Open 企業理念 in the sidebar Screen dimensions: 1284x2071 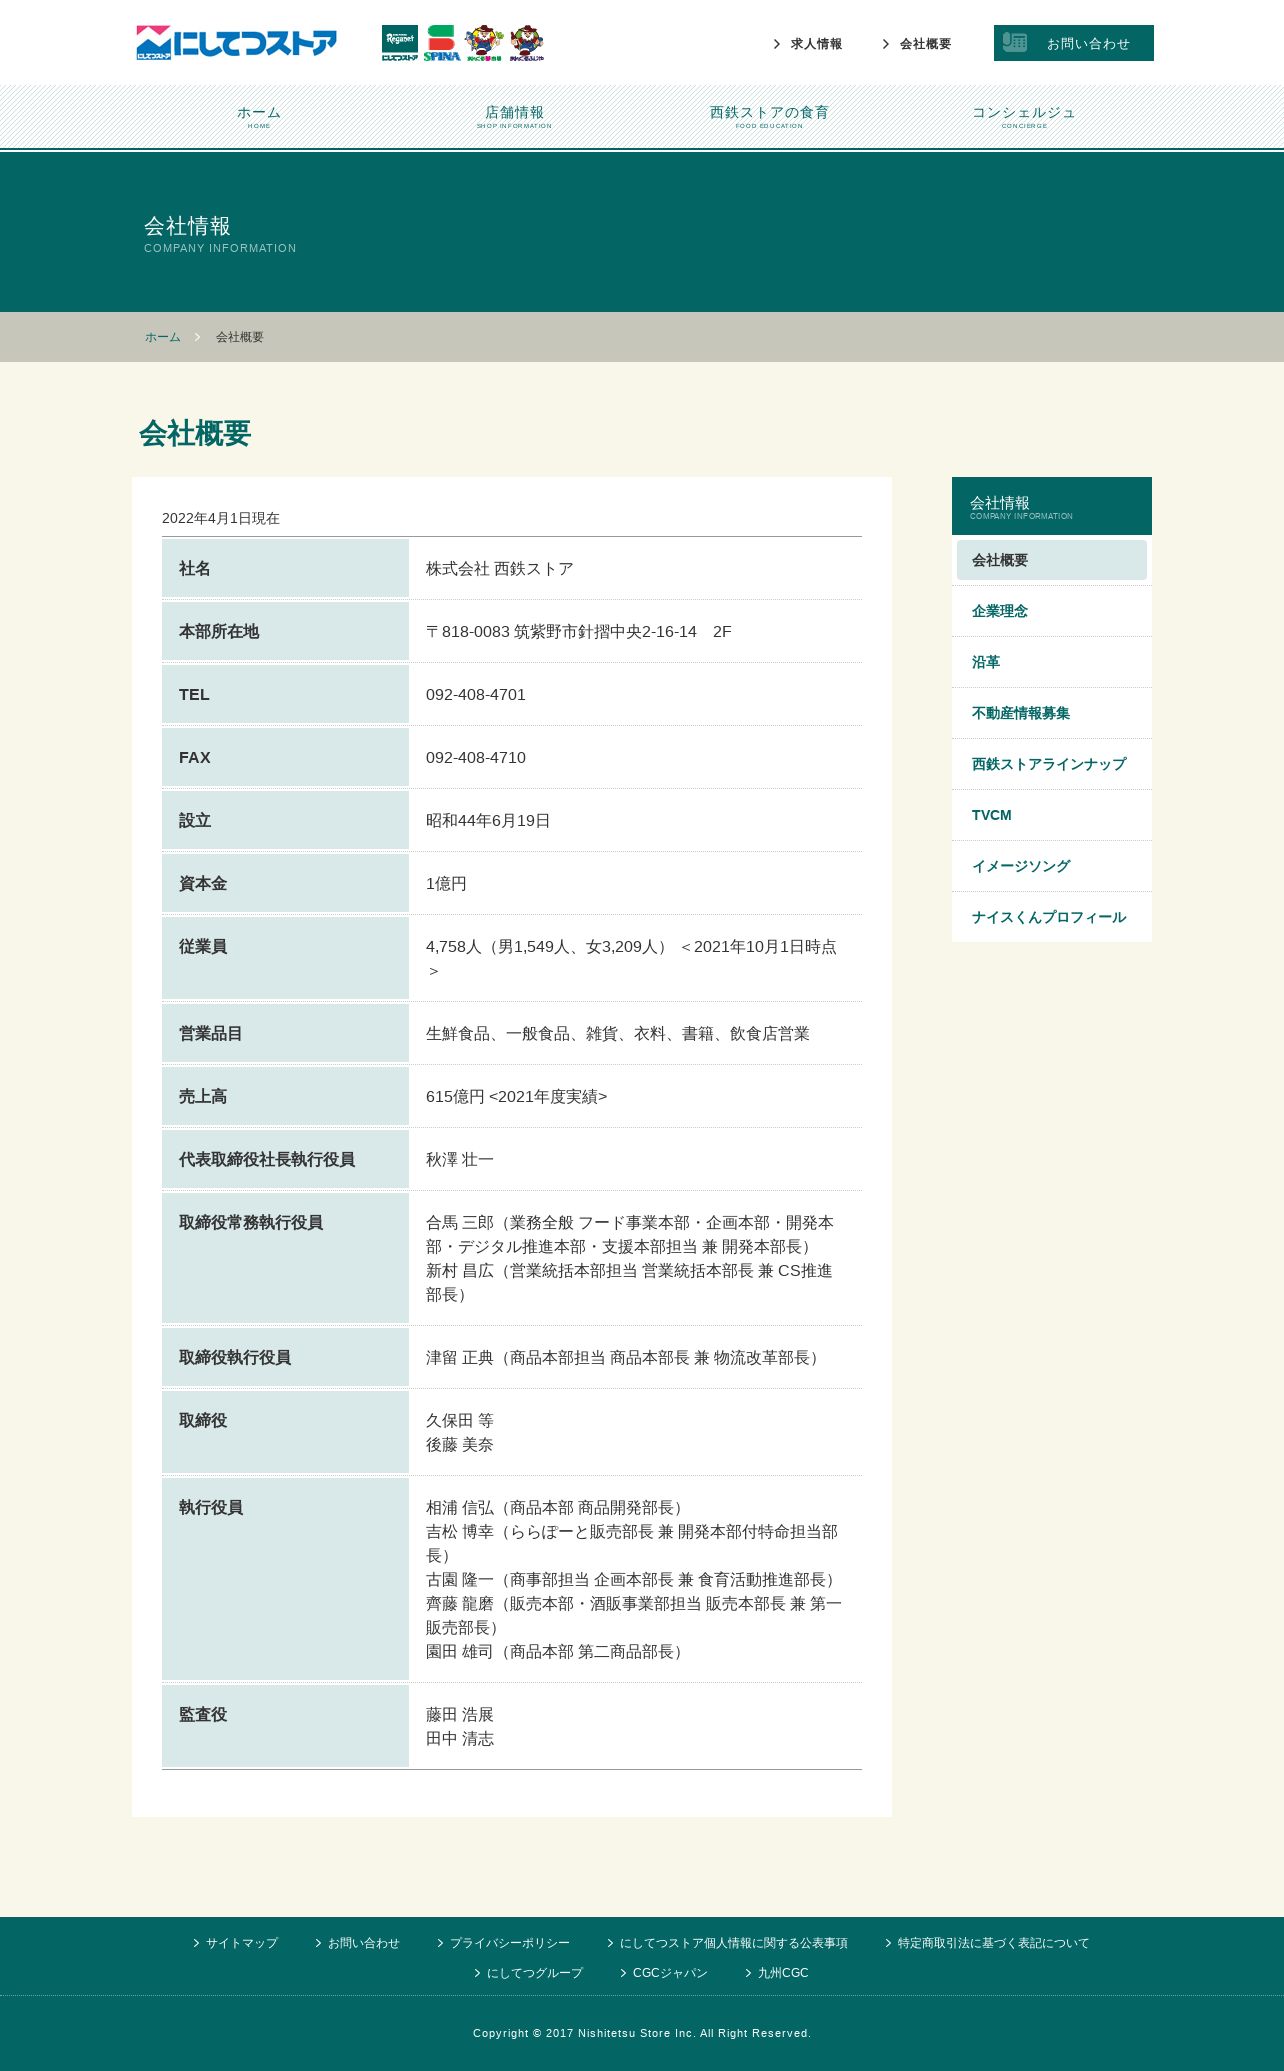[x=1052, y=611]
